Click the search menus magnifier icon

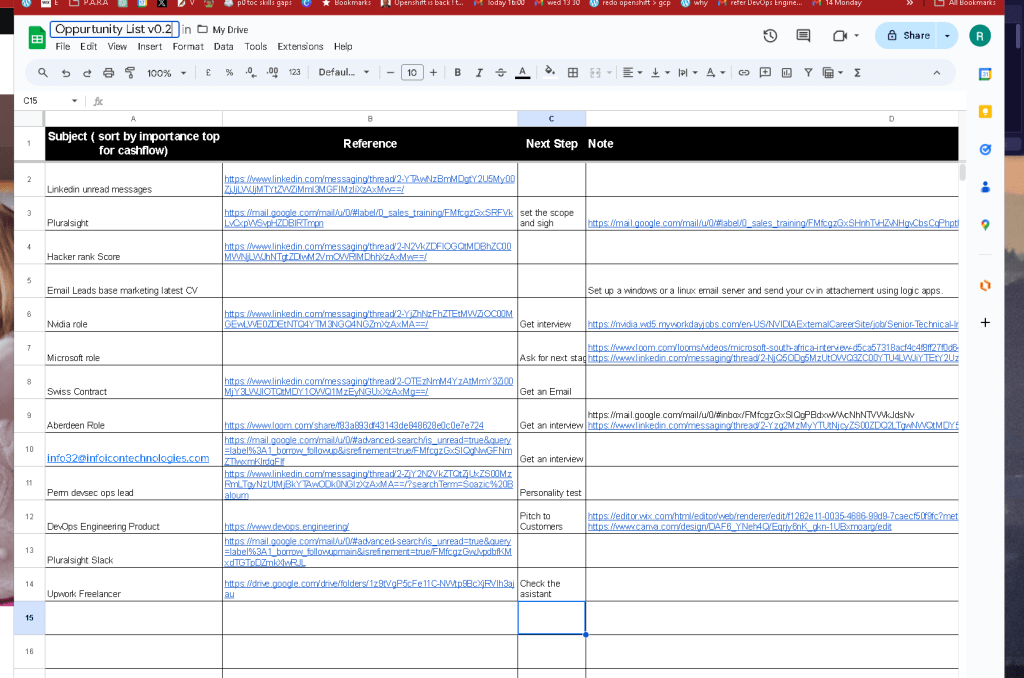pyautogui.click(x=42, y=73)
